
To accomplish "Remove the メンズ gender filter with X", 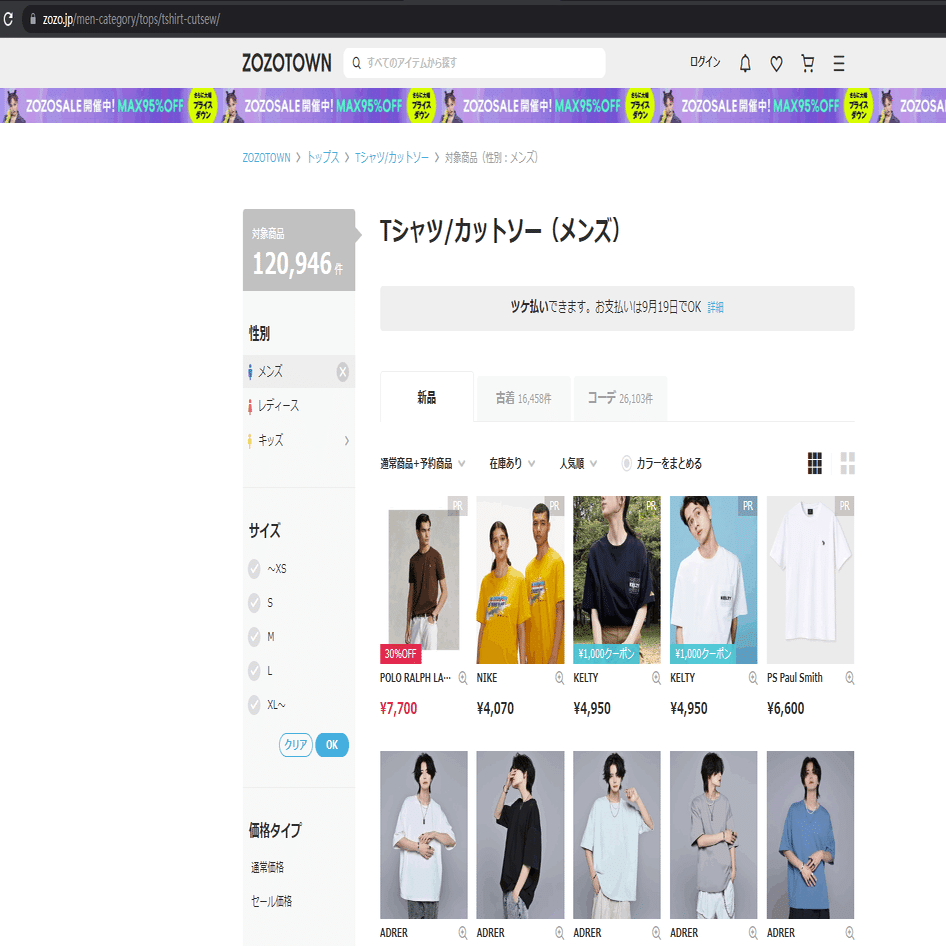I will click(343, 372).
